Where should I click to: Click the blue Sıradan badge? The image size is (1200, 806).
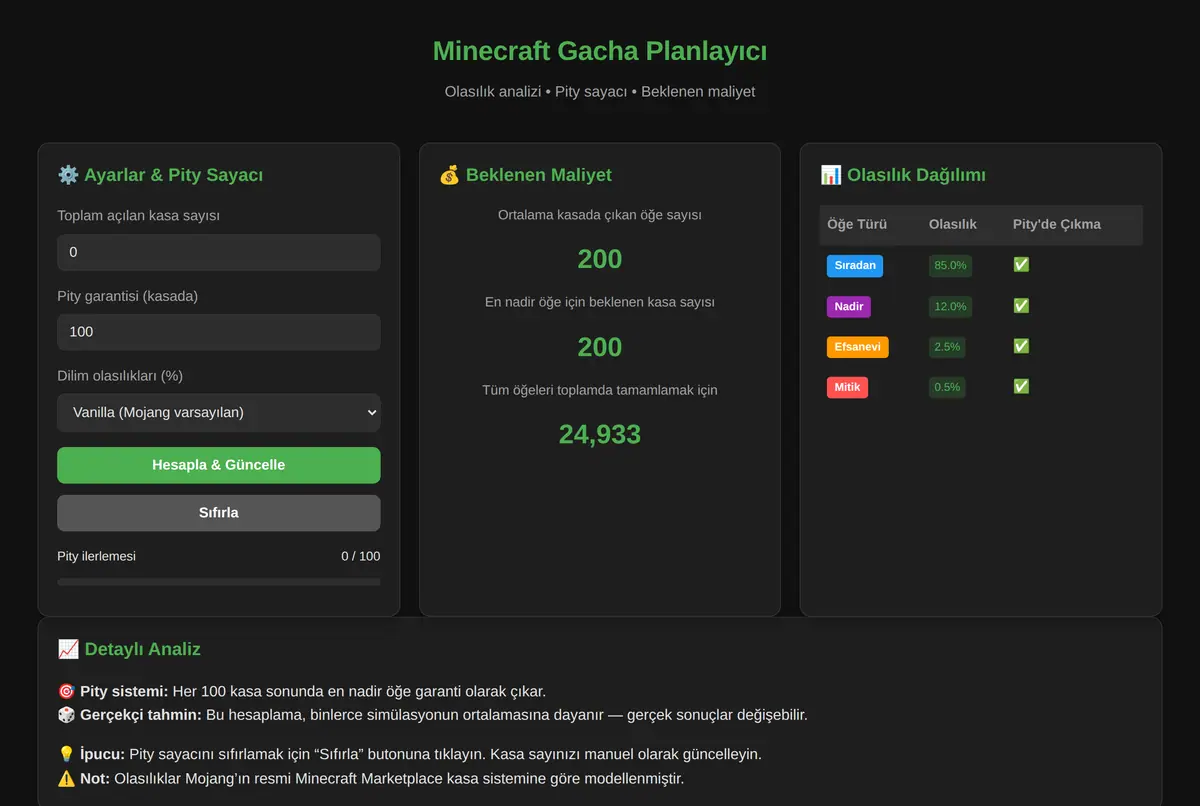(855, 266)
